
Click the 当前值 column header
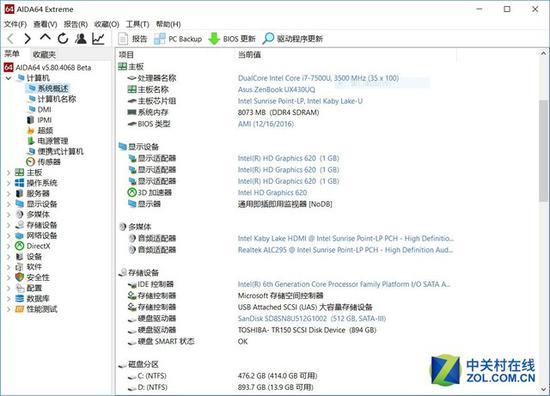249,55
